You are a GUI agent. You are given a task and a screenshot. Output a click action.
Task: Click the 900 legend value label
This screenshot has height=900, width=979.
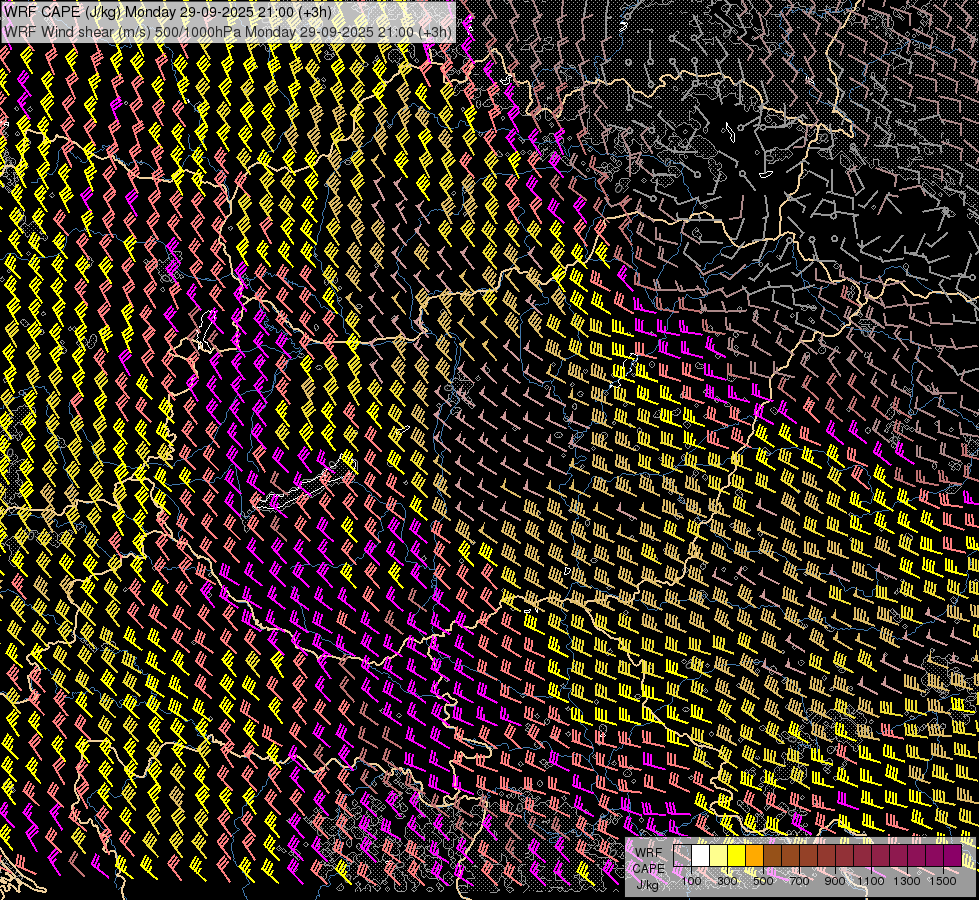click(x=835, y=881)
